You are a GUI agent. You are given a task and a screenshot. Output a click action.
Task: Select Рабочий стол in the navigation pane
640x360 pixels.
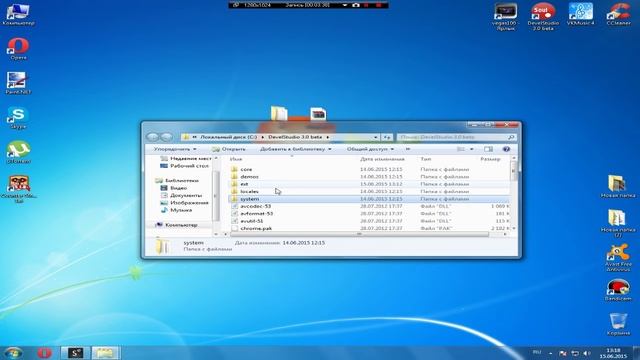point(184,166)
